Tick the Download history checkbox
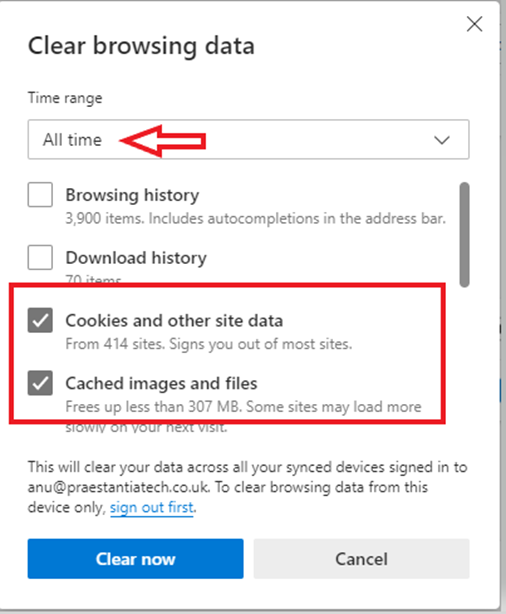 coord(40,257)
